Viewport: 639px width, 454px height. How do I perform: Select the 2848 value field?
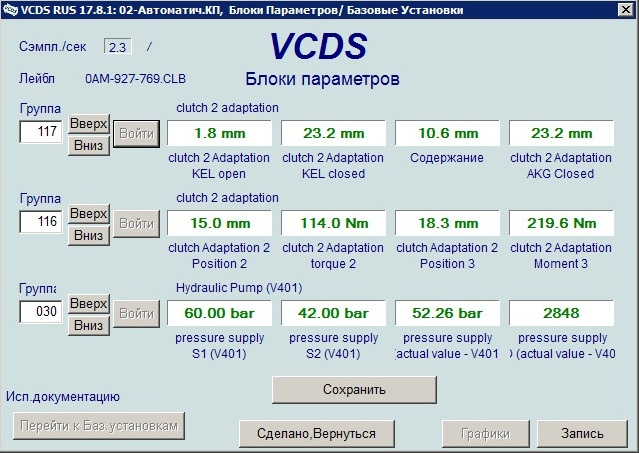point(561,313)
